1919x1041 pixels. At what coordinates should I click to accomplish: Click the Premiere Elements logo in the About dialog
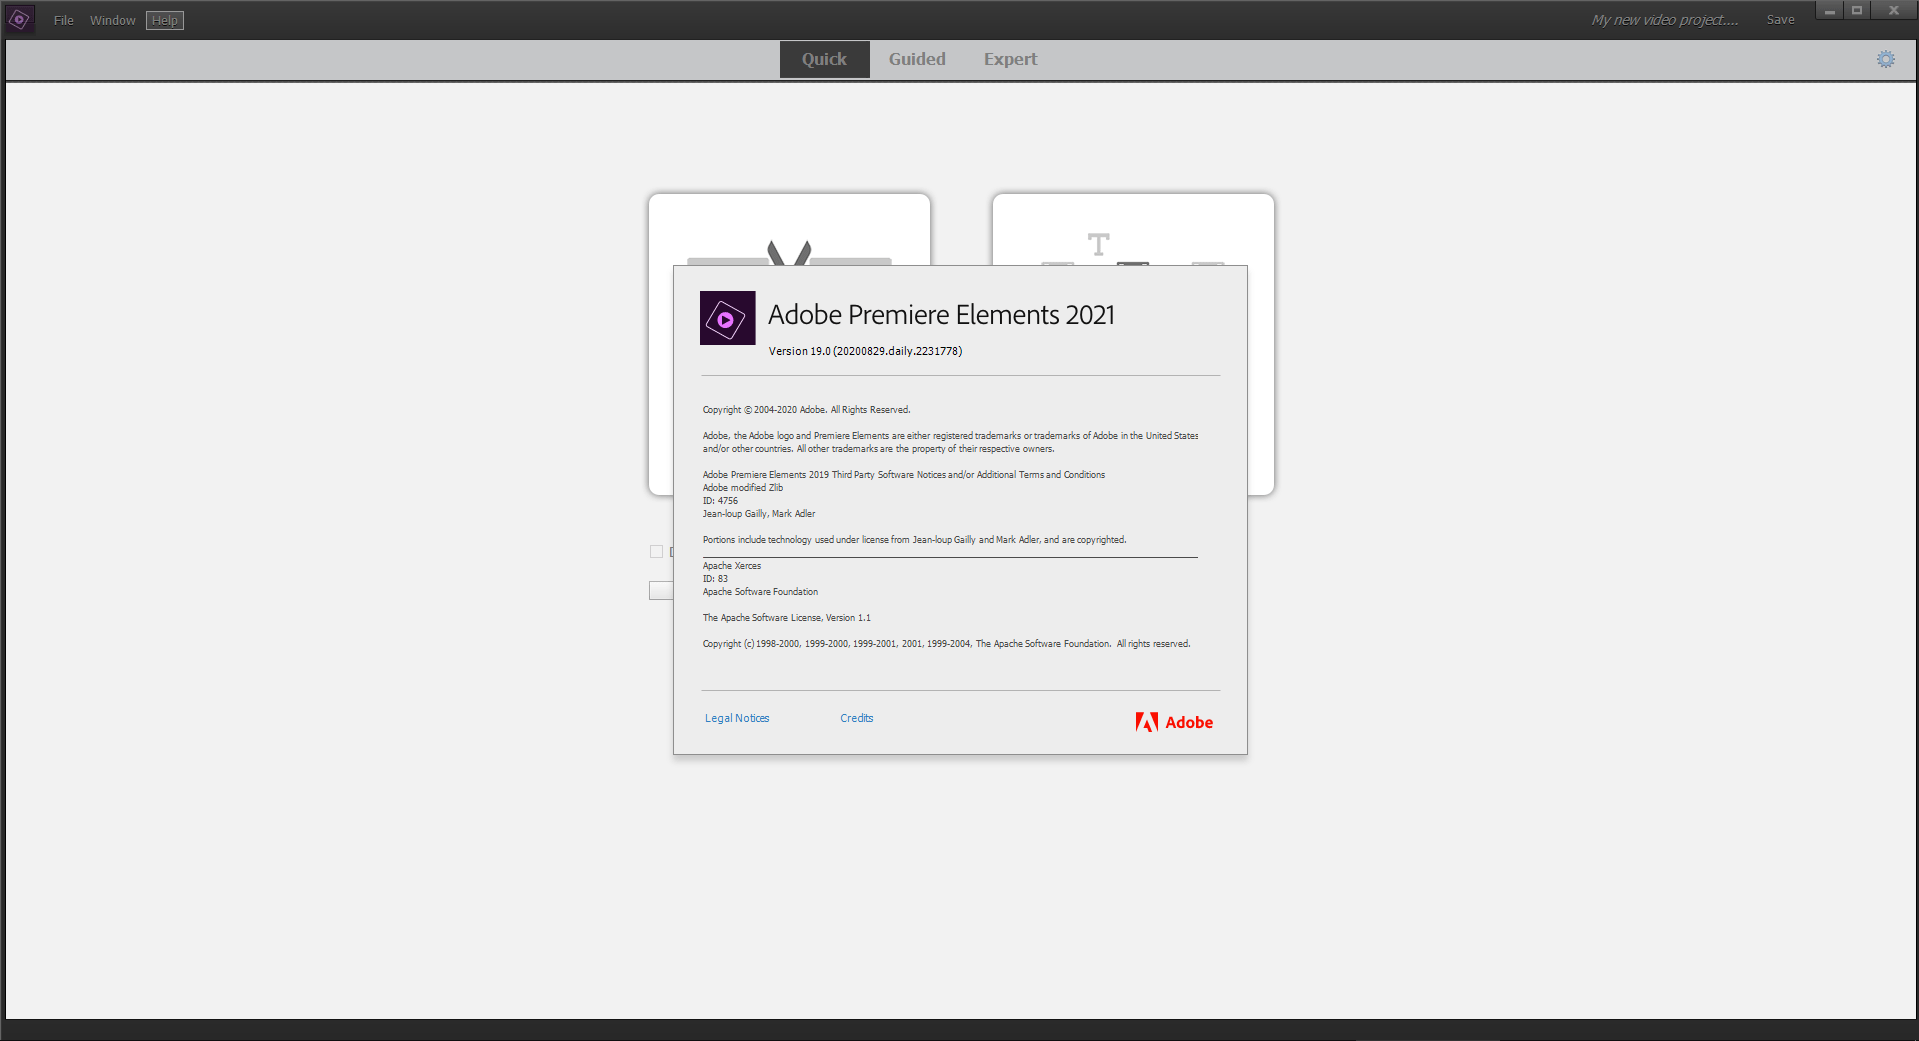(x=727, y=318)
